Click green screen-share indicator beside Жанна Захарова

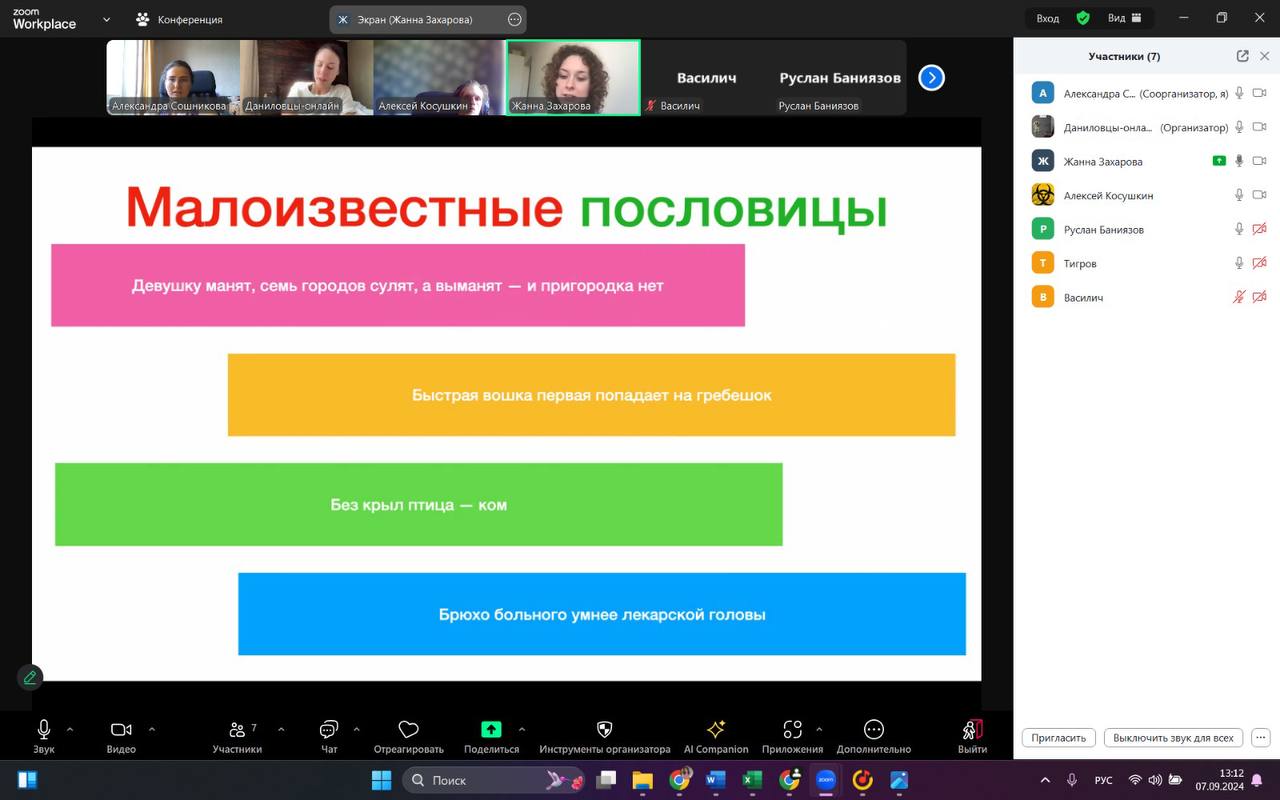pyautogui.click(x=1218, y=161)
